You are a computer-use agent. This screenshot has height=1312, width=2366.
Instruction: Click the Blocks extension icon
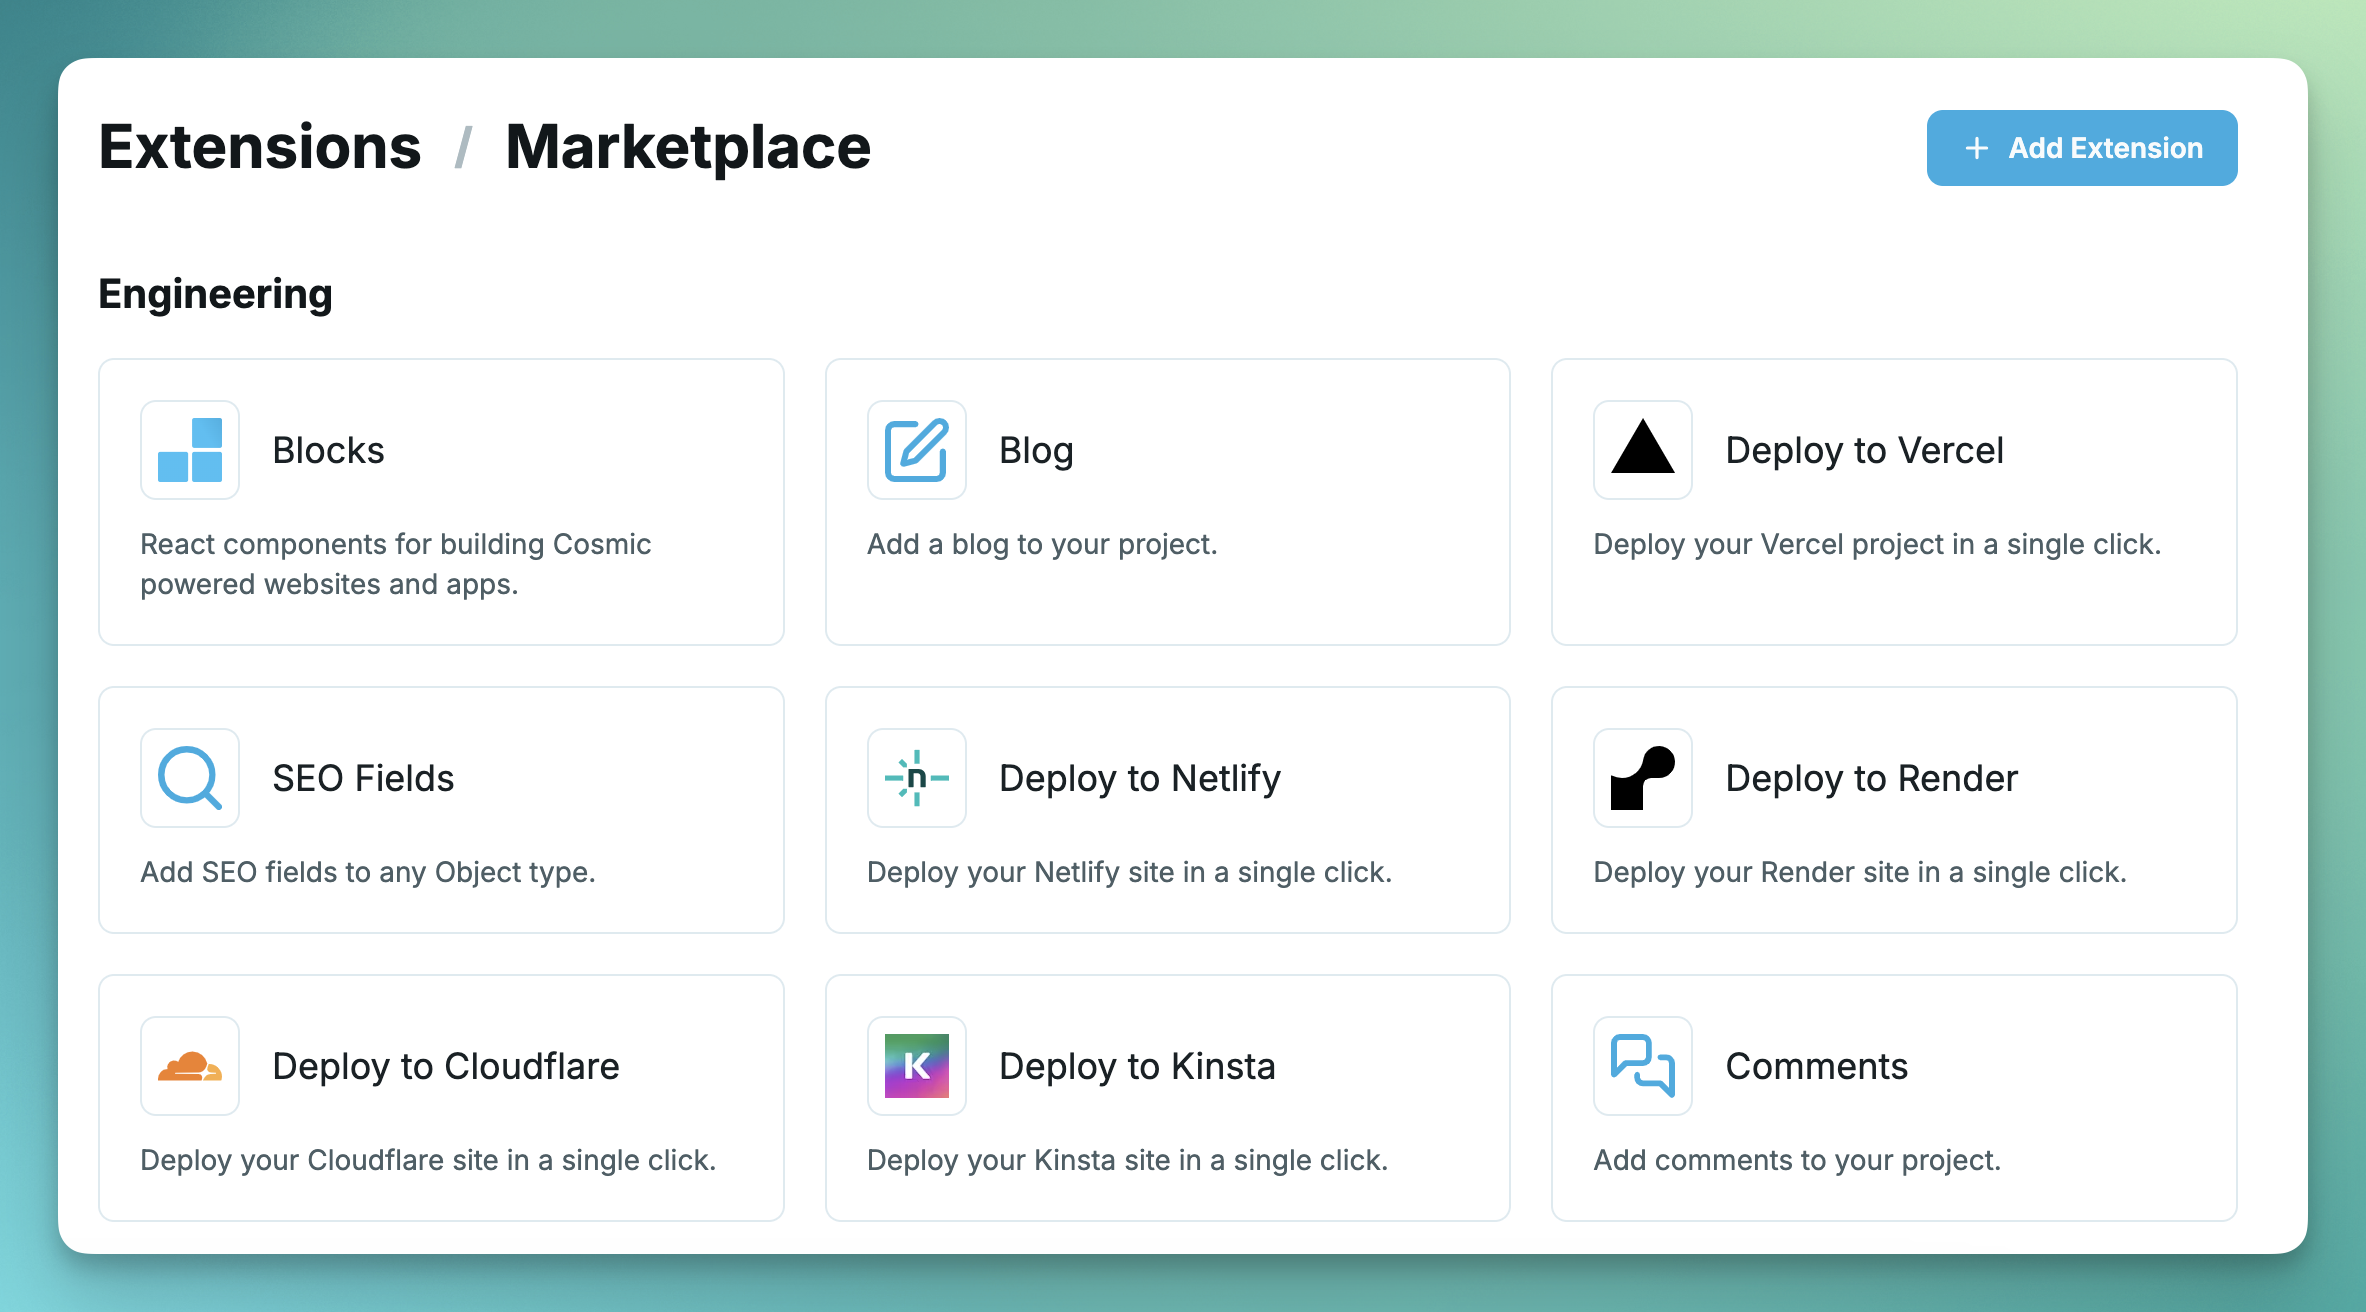pos(190,450)
